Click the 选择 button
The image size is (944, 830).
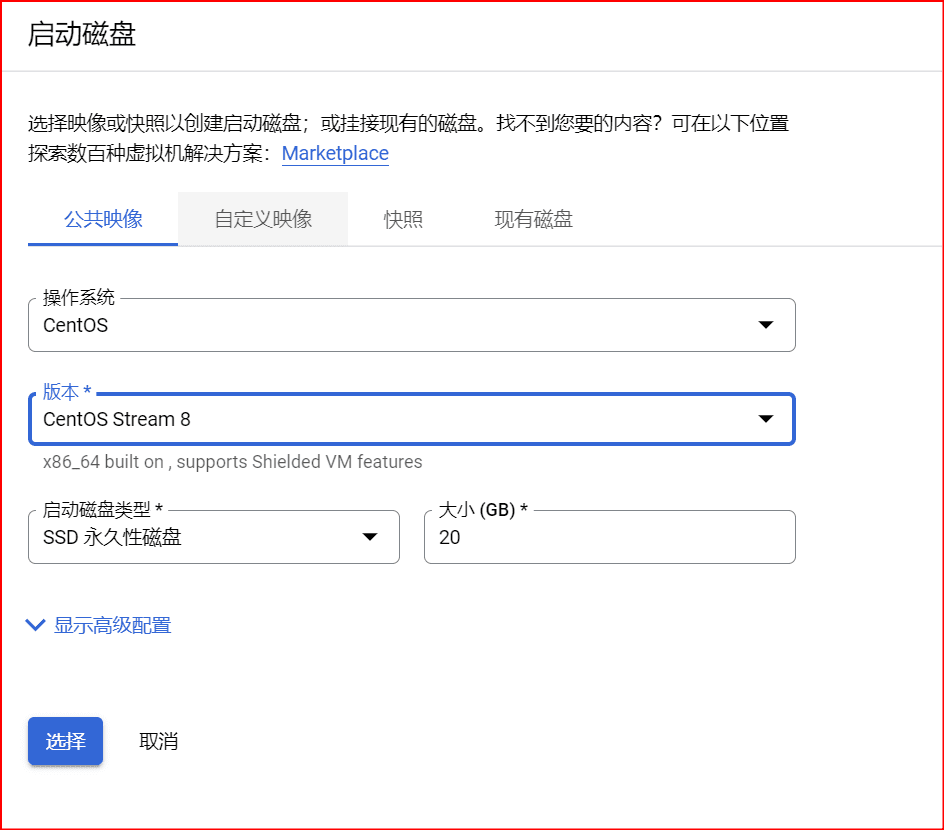[x=64, y=741]
